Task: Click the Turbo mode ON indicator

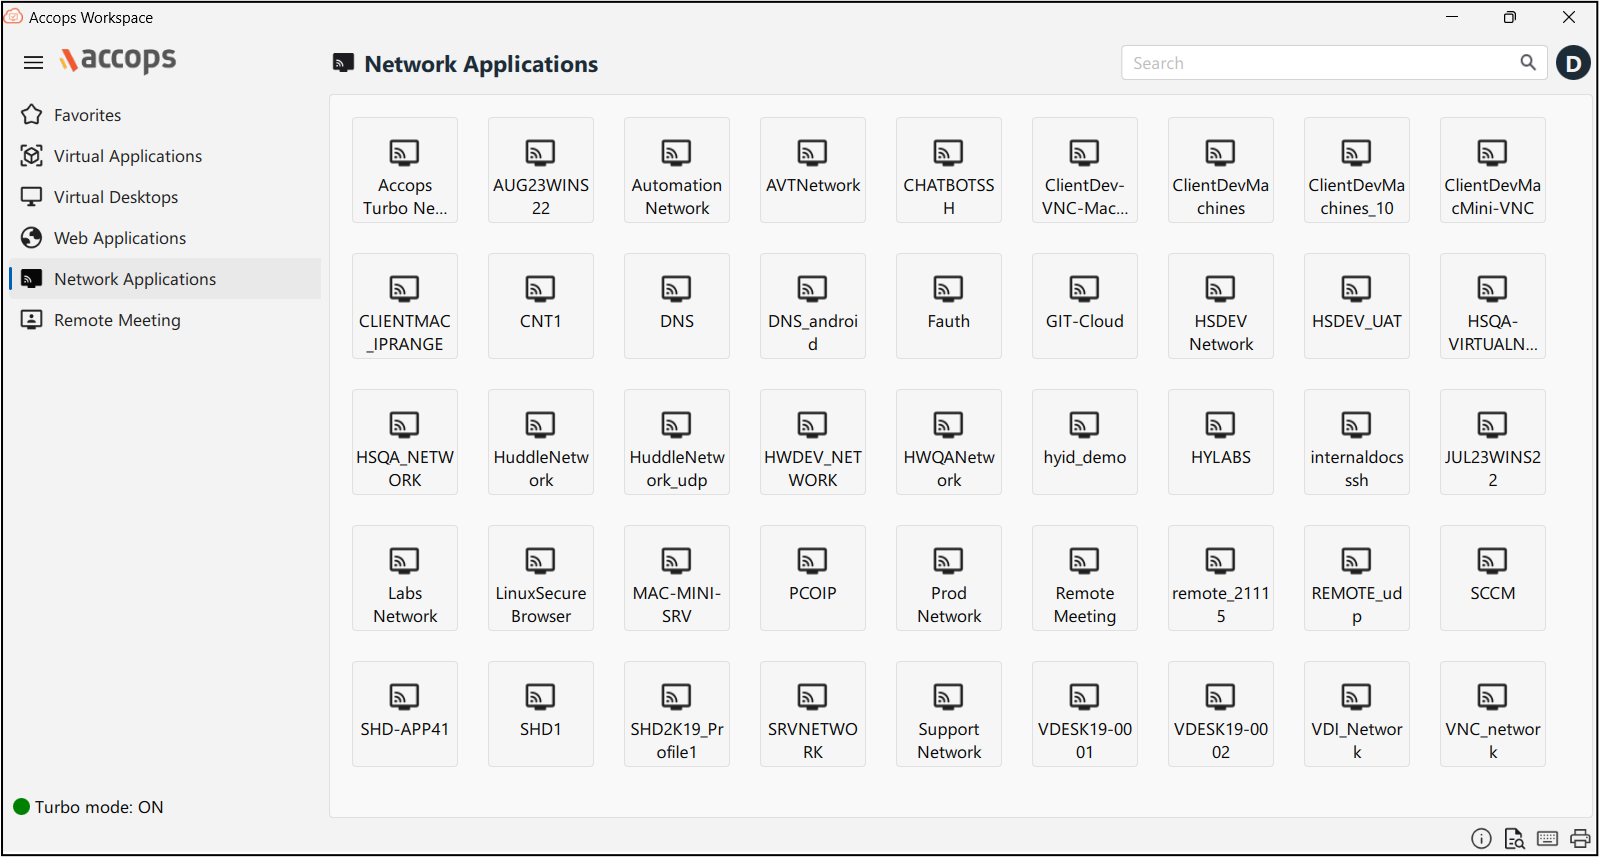Action: tap(88, 807)
